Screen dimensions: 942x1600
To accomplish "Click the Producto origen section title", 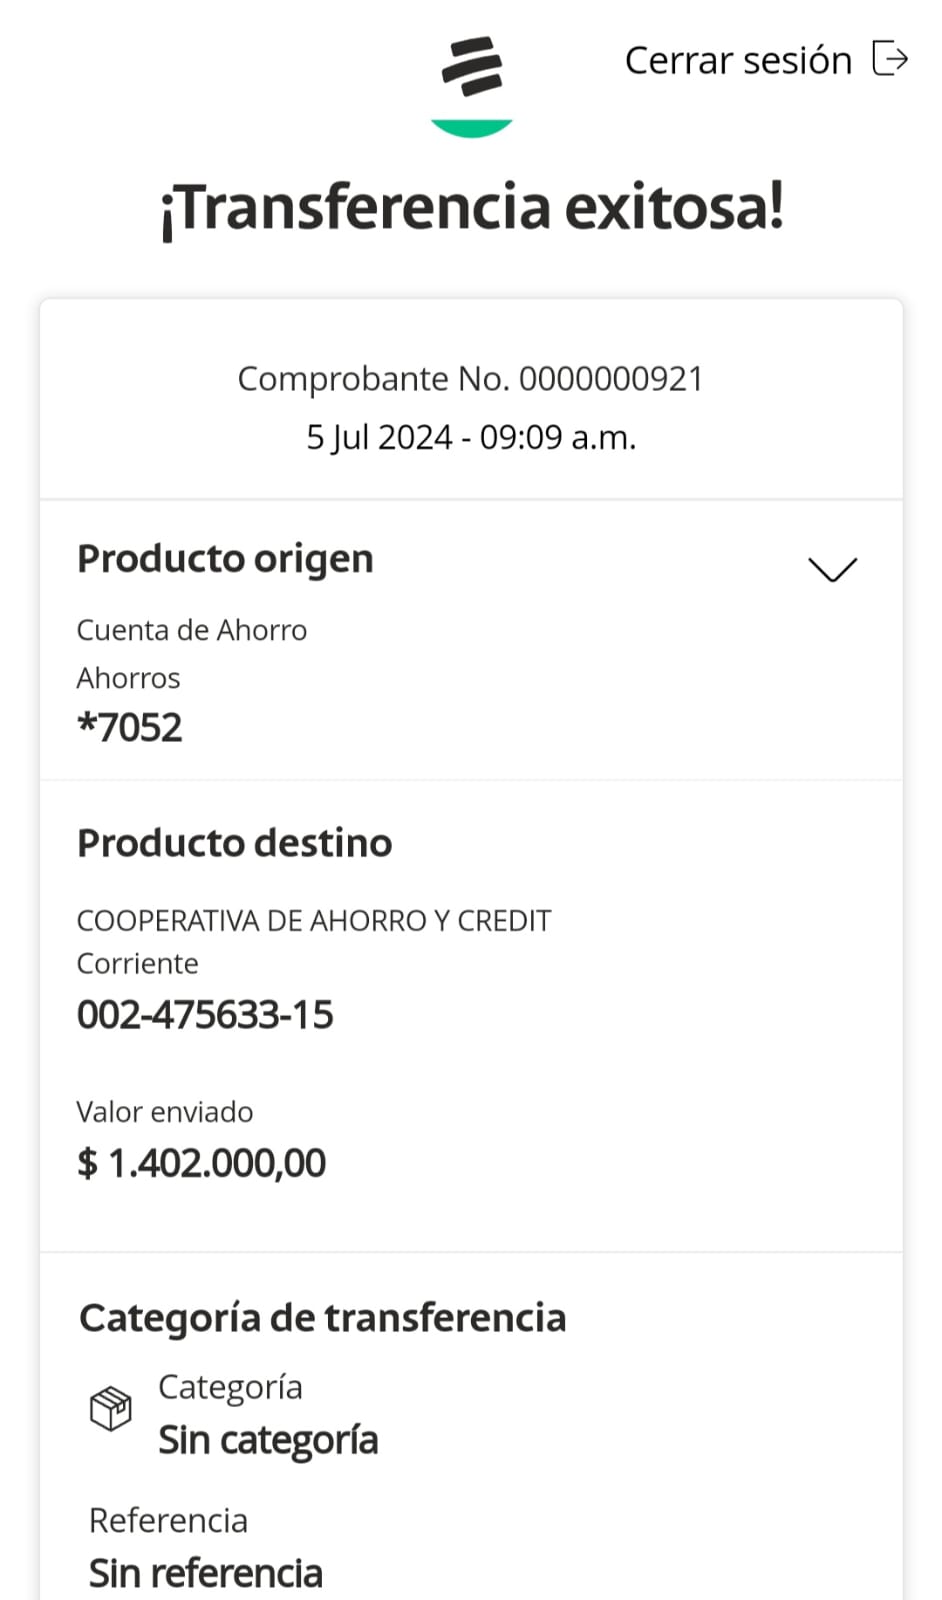I will pos(225,559).
